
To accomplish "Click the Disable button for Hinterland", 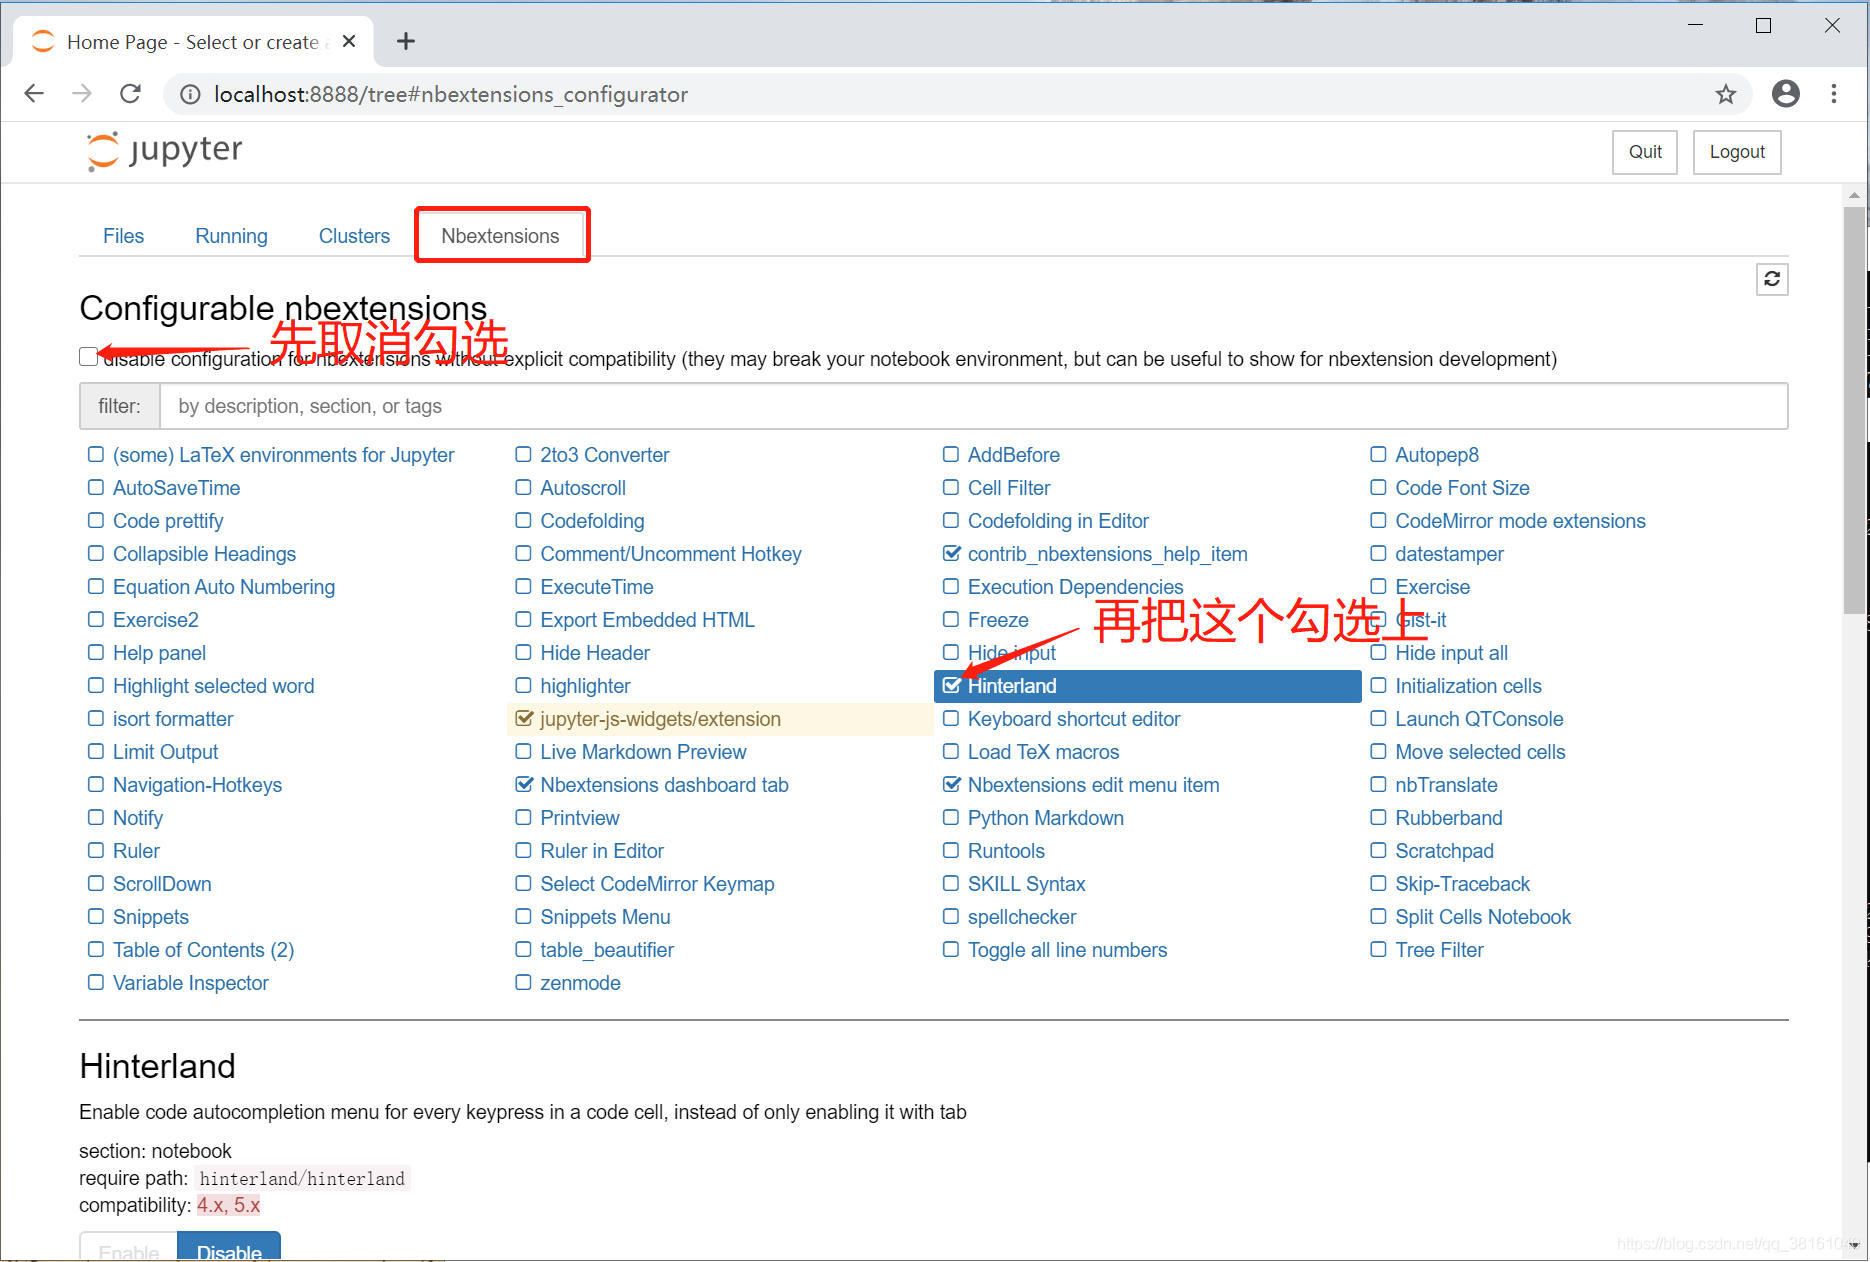I will (x=229, y=1247).
